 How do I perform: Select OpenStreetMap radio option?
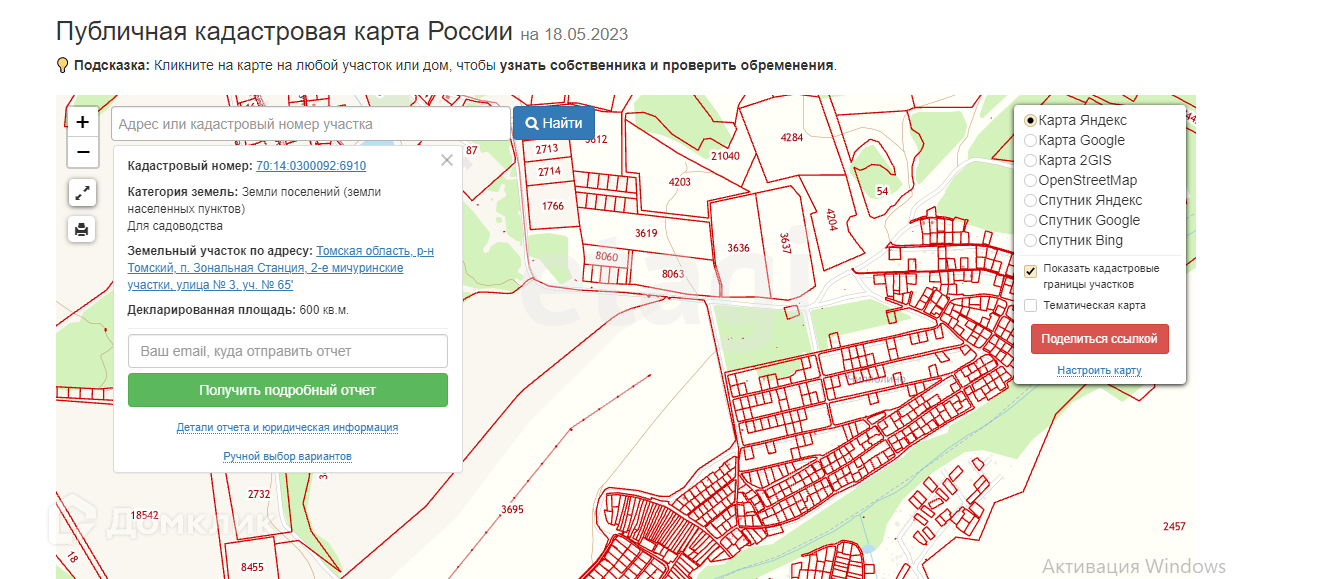pyautogui.click(x=1030, y=180)
